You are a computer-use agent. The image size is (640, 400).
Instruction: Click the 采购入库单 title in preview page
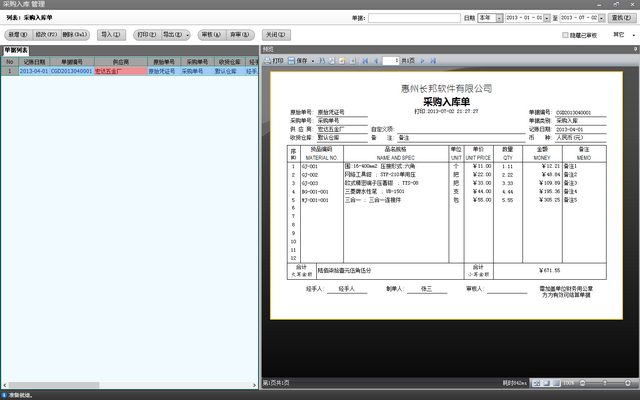[x=446, y=102]
